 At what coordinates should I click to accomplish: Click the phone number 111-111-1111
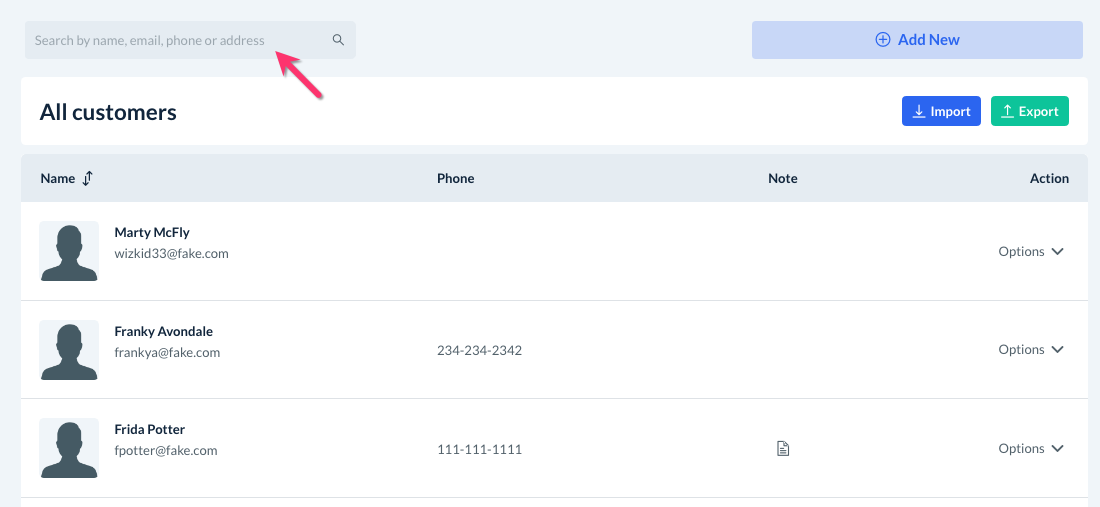[x=479, y=449]
